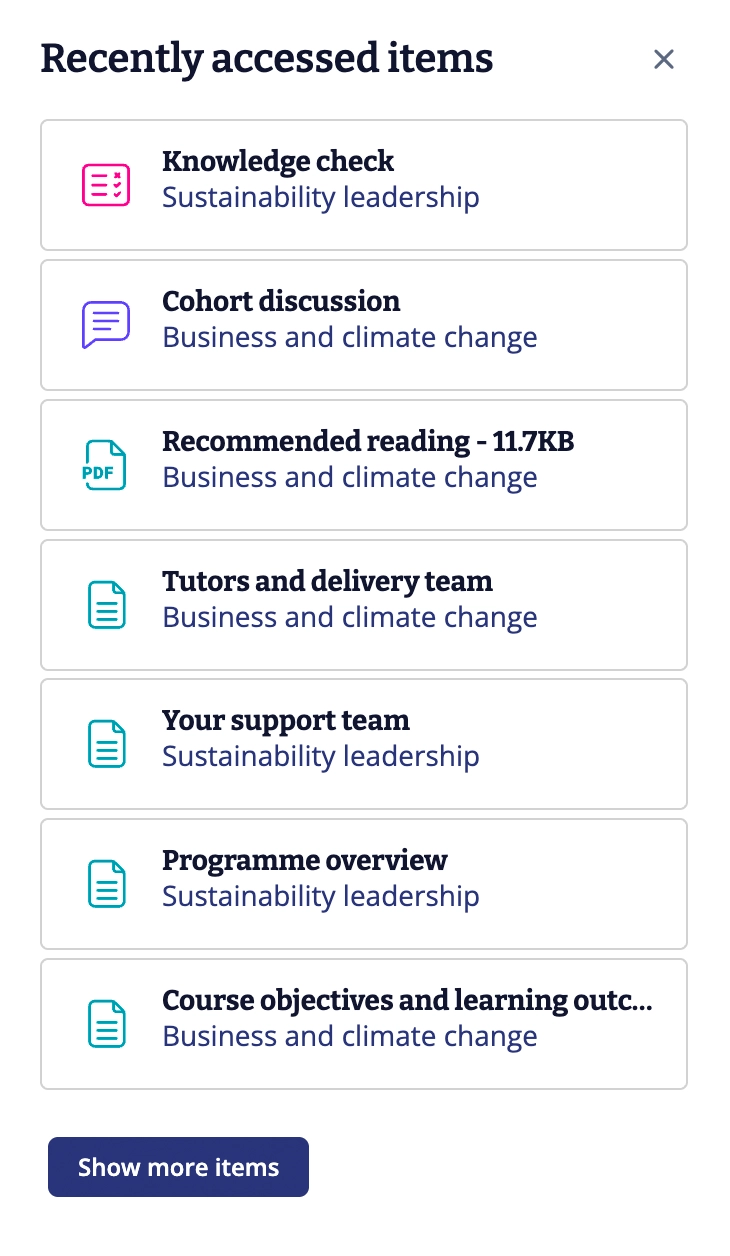Open the Programme overview page
This screenshot has height=1256, width=730.
click(x=305, y=860)
